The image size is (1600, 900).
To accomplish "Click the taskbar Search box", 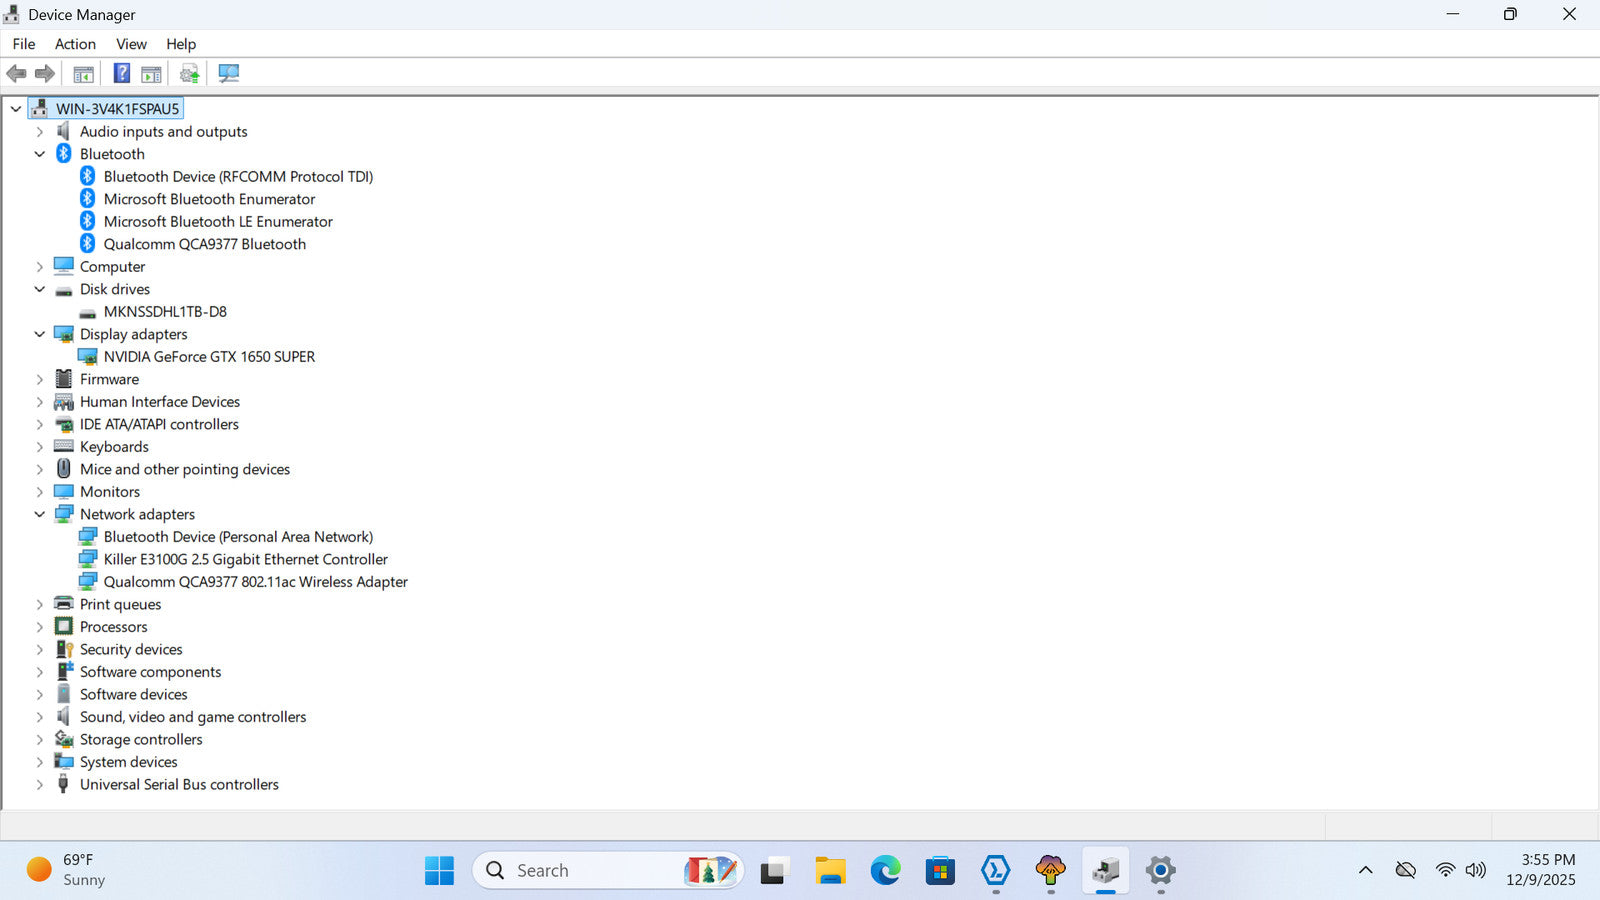I will pos(608,871).
